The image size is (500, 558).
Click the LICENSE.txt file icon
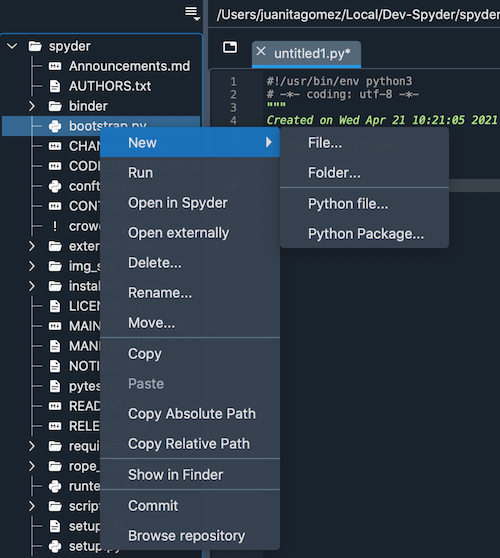coord(55,306)
